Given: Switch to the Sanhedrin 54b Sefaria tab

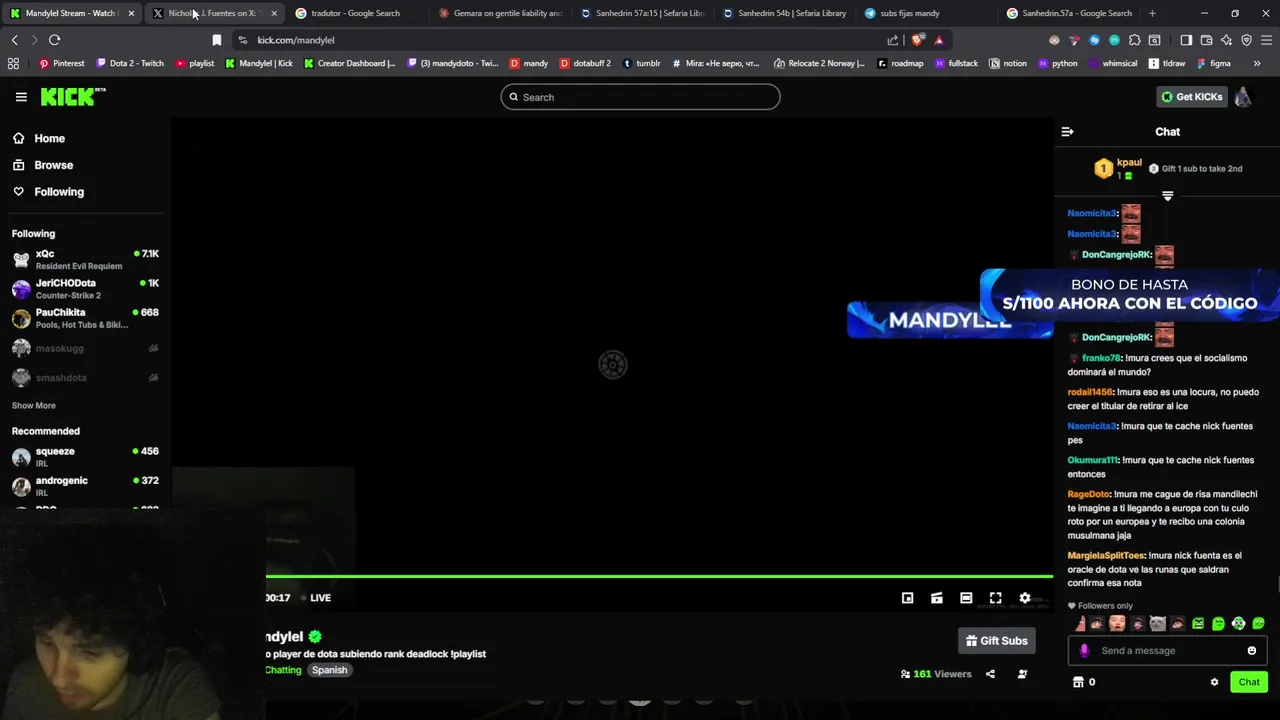Looking at the screenshot, I should [x=785, y=13].
